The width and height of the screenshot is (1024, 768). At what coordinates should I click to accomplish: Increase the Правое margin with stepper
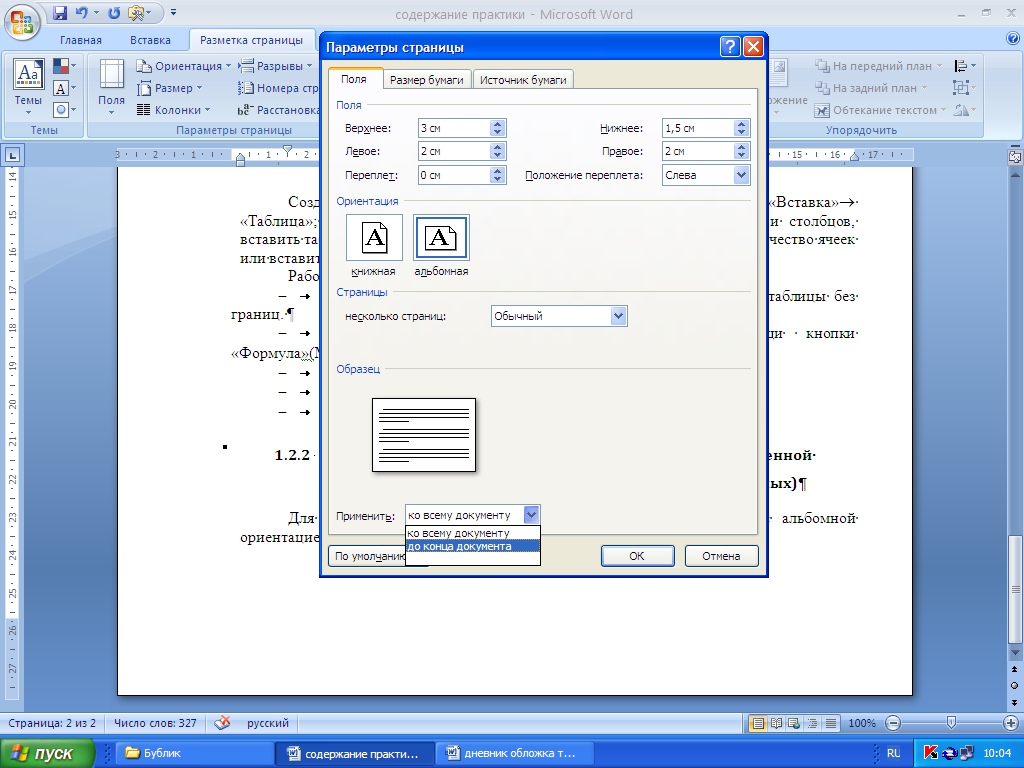point(741,147)
